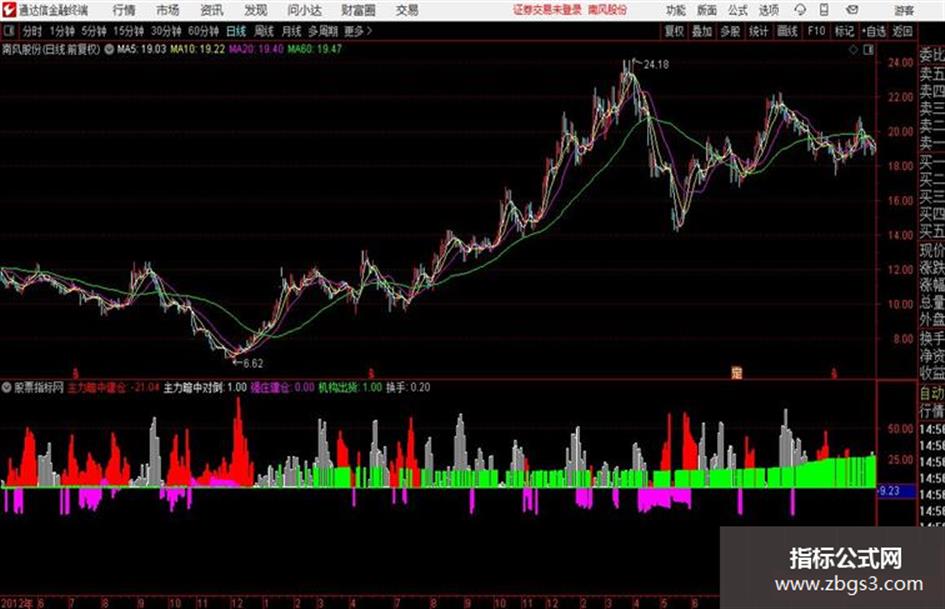Select the 月线 monthly period tab

coord(292,31)
